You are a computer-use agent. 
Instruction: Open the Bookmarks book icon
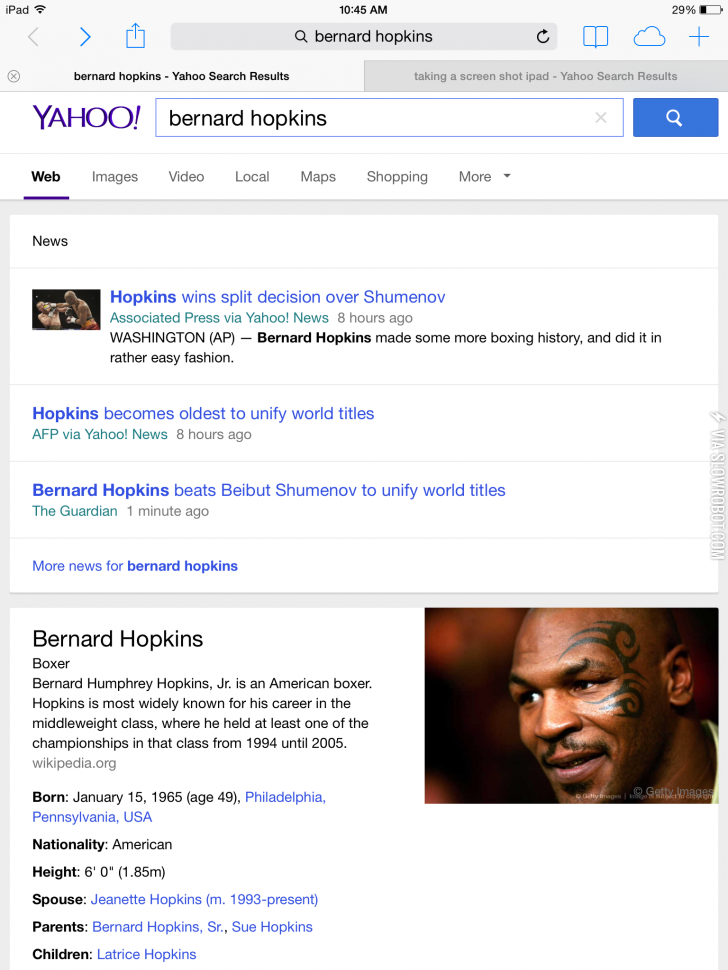(x=596, y=37)
